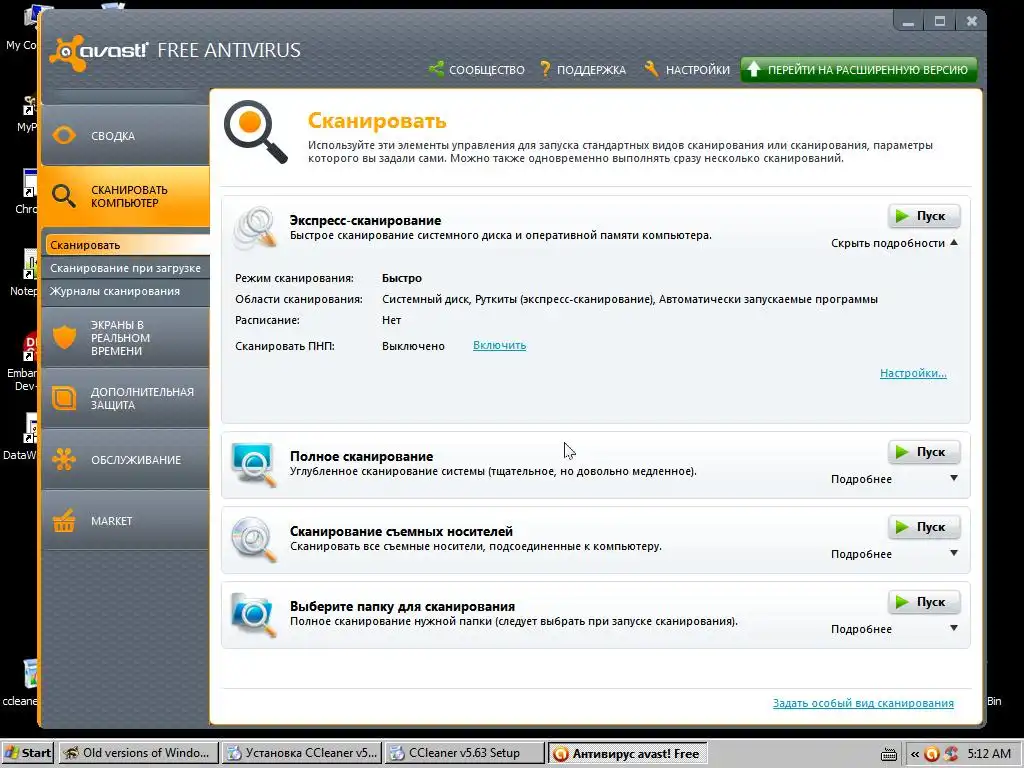Switch to Old versions of Windo... taskbar item

point(138,753)
